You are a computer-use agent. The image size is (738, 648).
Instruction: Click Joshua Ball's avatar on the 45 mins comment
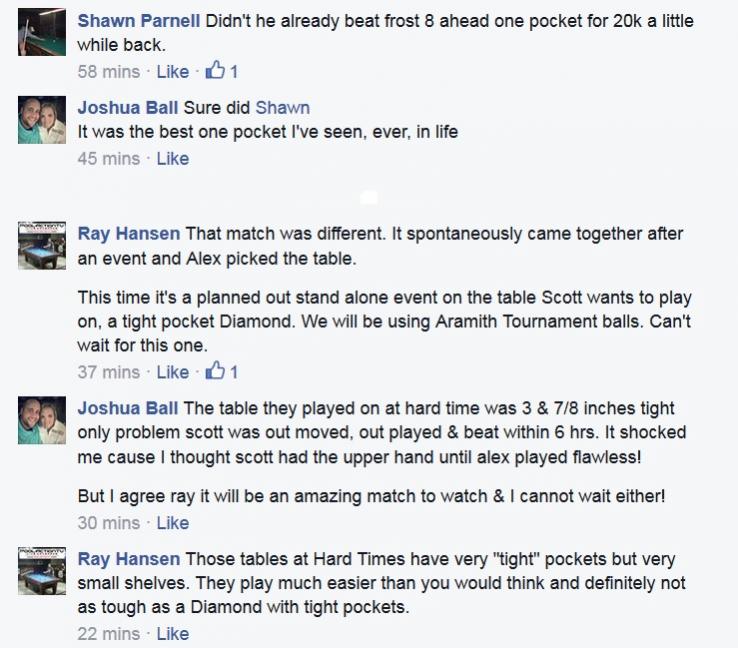pos(42,122)
